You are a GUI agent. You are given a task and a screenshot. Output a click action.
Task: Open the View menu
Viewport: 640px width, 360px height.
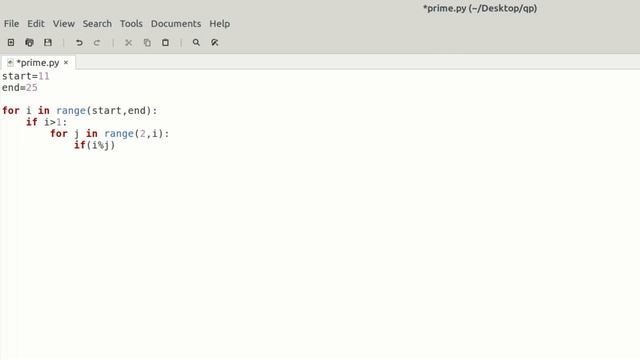64,24
